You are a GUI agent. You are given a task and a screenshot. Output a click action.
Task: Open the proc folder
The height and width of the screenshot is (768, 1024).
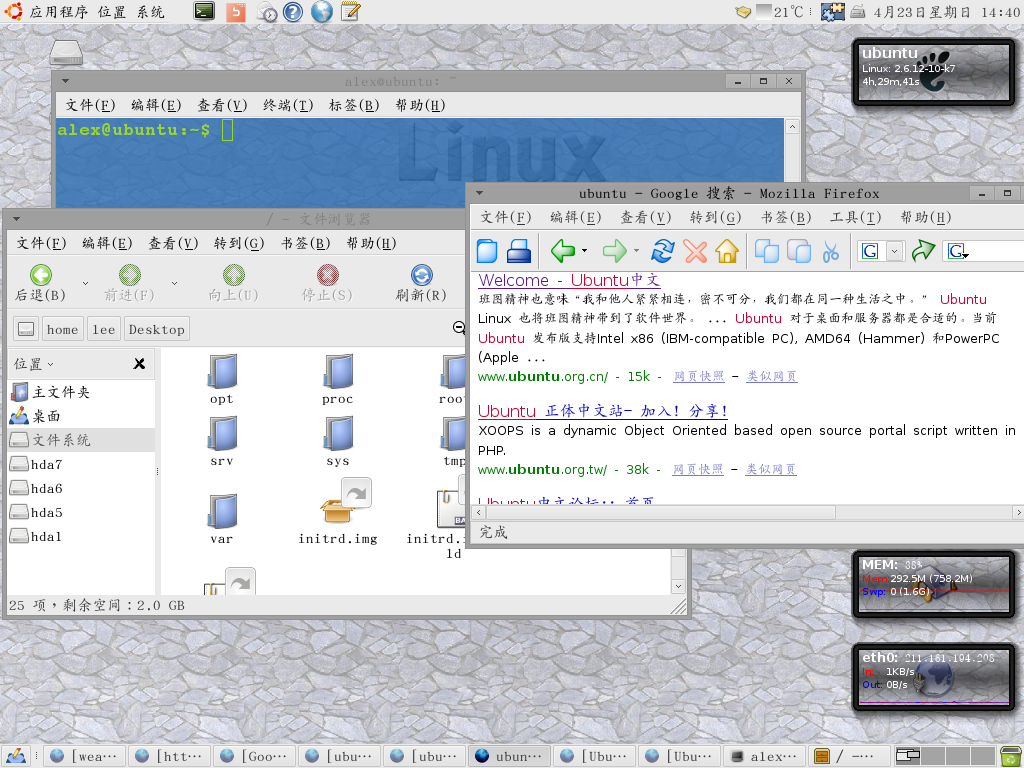tap(338, 379)
